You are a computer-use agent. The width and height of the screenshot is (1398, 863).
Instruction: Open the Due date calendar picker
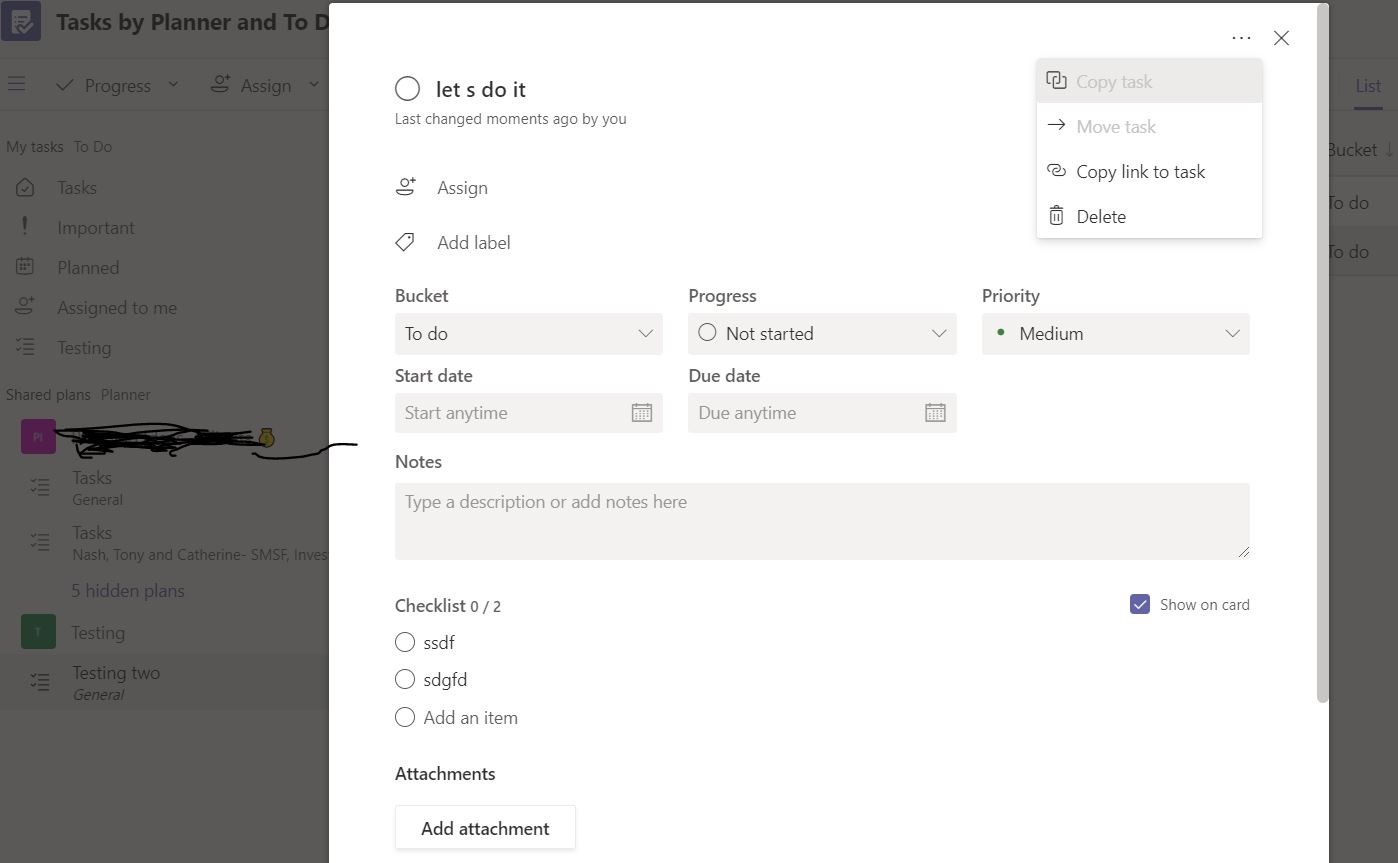(935, 413)
